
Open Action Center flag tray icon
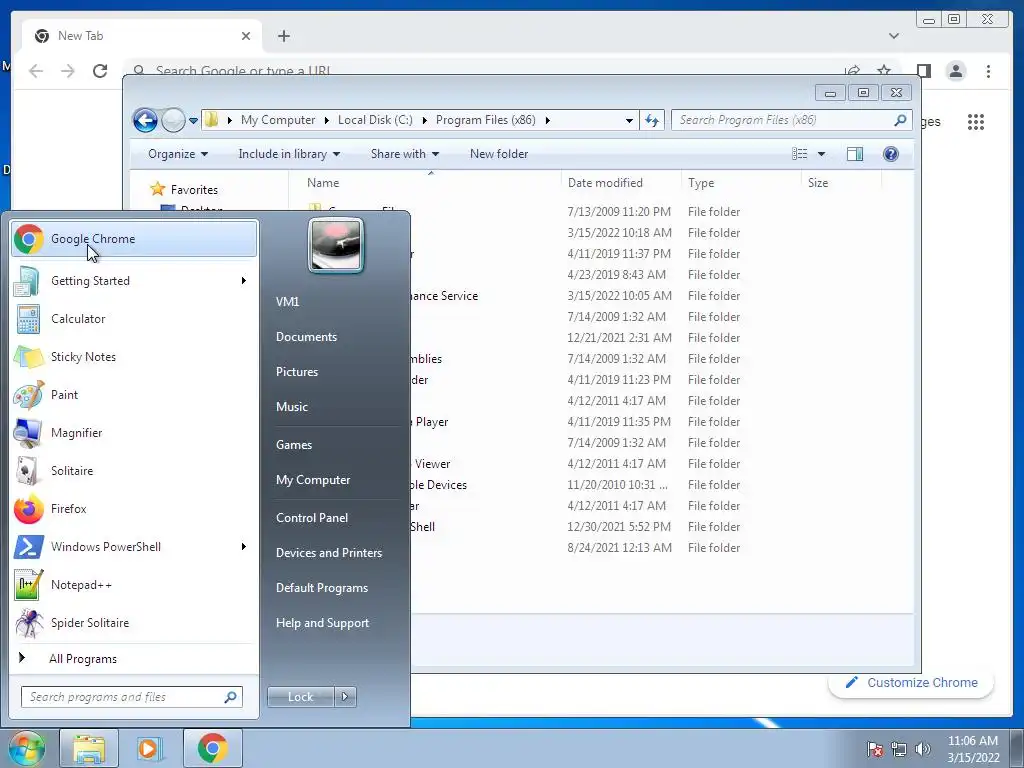coord(875,749)
